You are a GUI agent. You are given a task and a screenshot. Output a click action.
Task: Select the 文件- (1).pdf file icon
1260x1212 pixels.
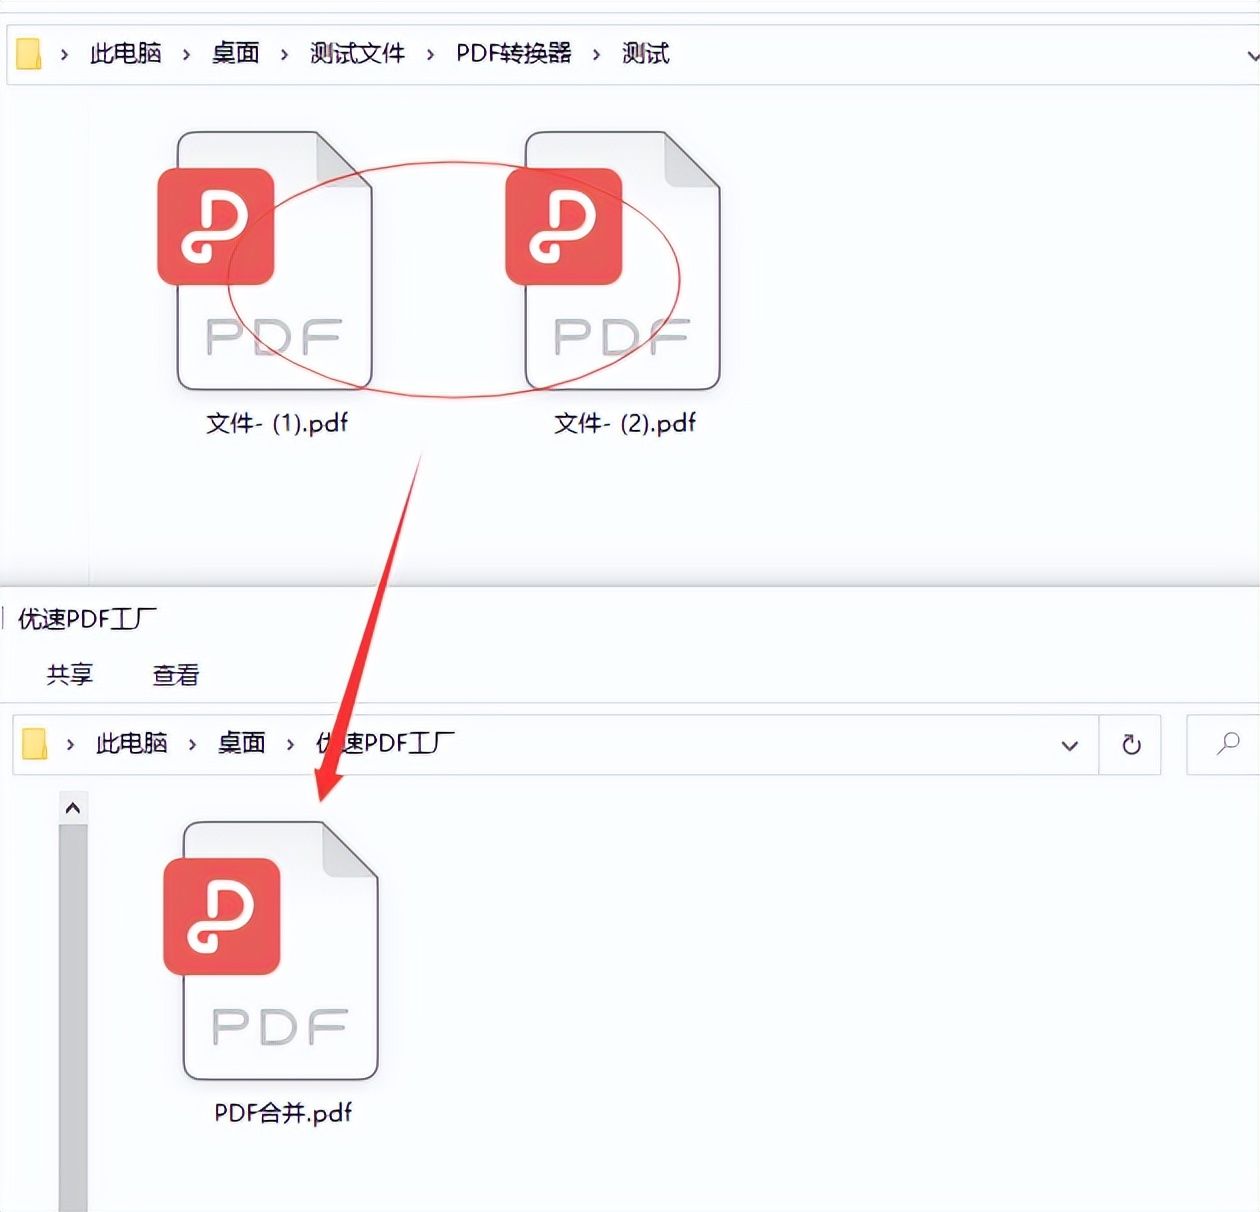tap(266, 260)
